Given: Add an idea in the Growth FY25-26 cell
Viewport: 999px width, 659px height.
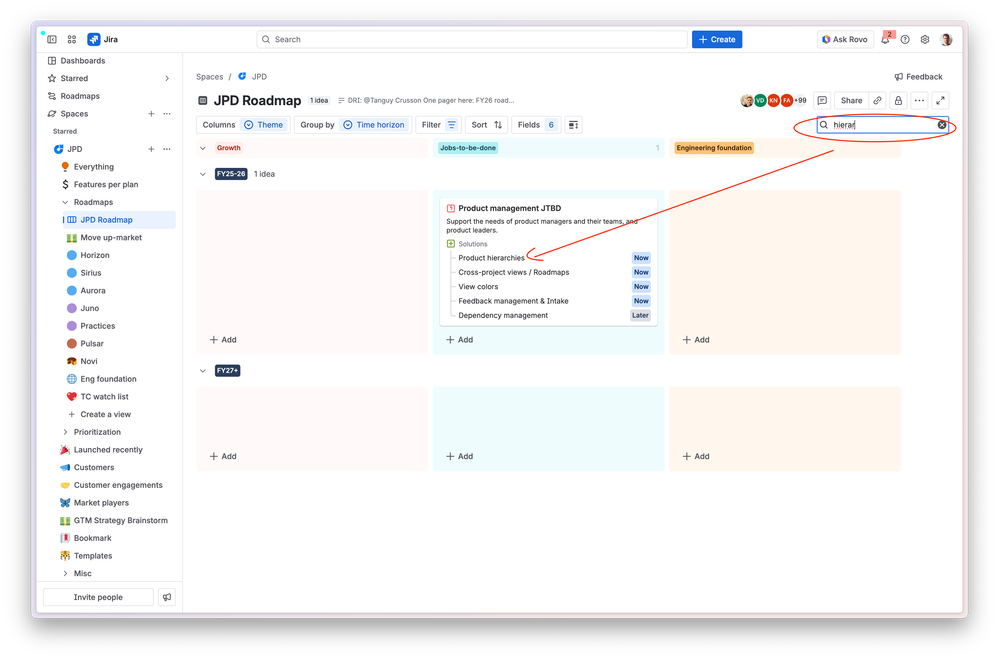Looking at the screenshot, I should click(x=223, y=340).
